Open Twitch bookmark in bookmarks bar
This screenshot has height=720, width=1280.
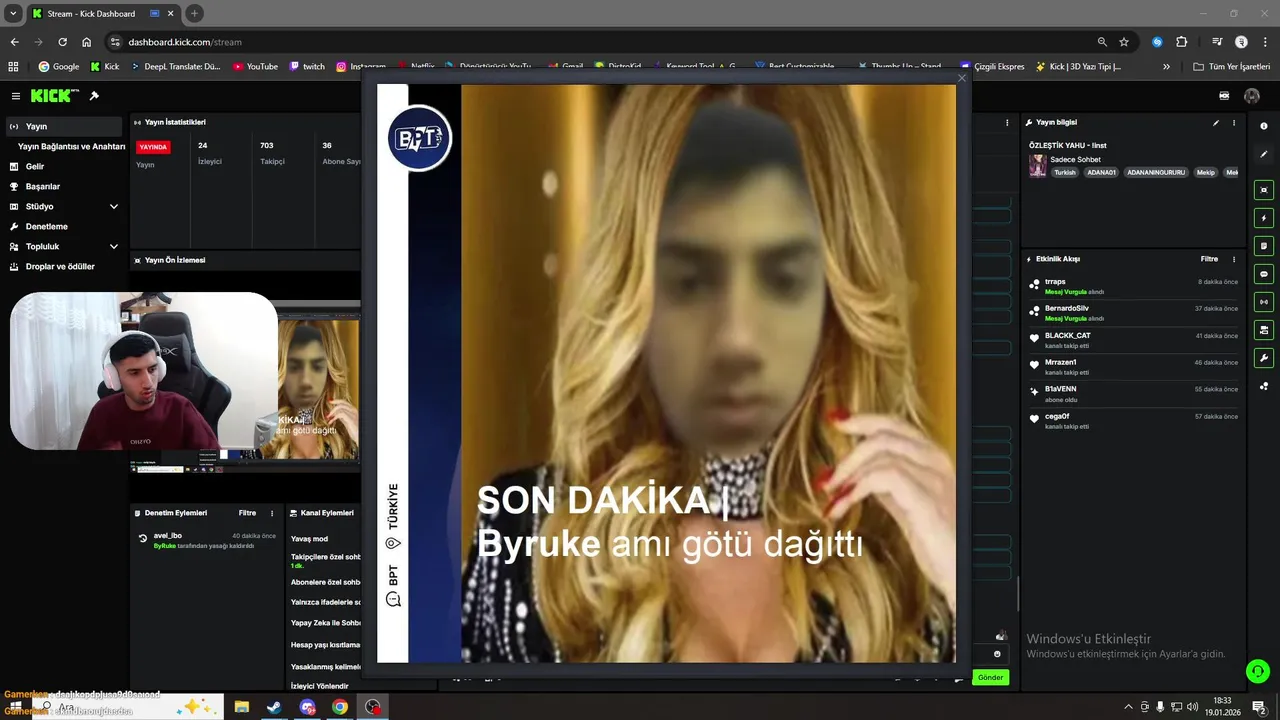pyautogui.click(x=307, y=66)
